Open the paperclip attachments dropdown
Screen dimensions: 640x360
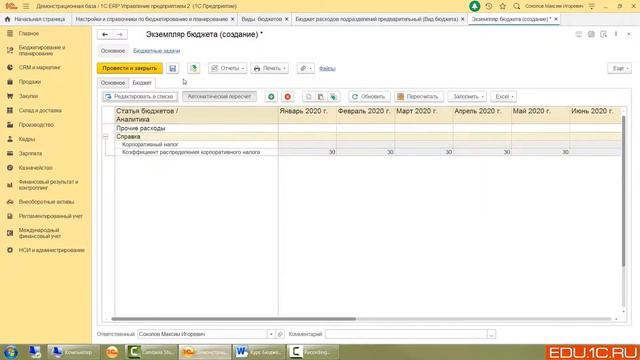(x=305, y=68)
